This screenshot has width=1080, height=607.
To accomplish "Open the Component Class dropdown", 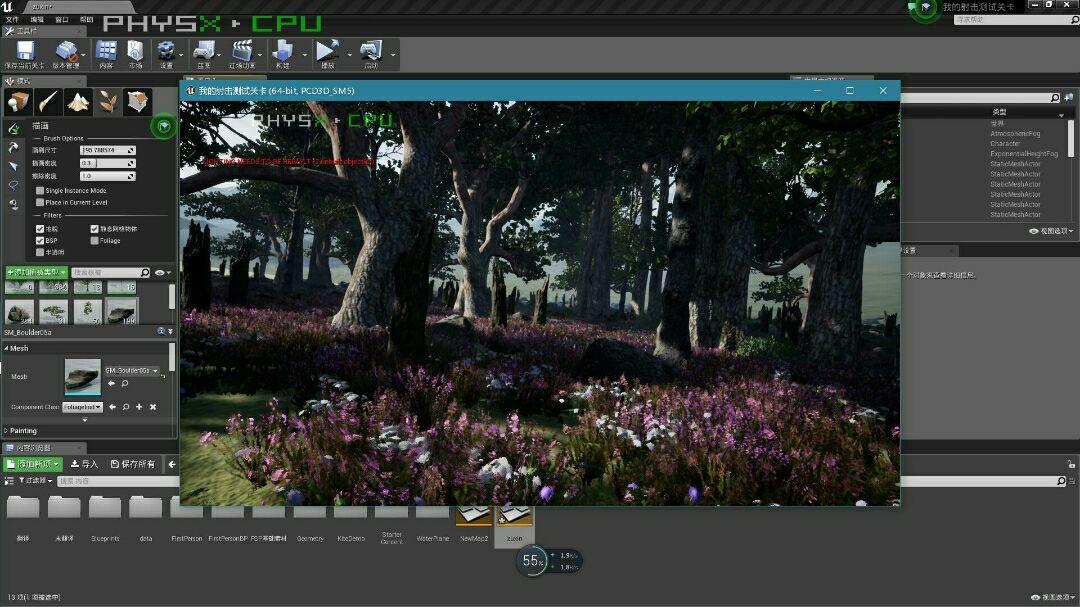I will tap(83, 407).
